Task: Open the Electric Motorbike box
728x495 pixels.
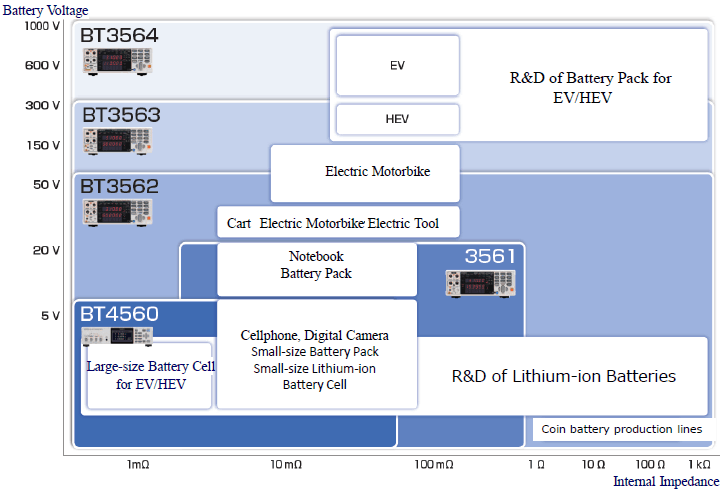Action: 365,172
